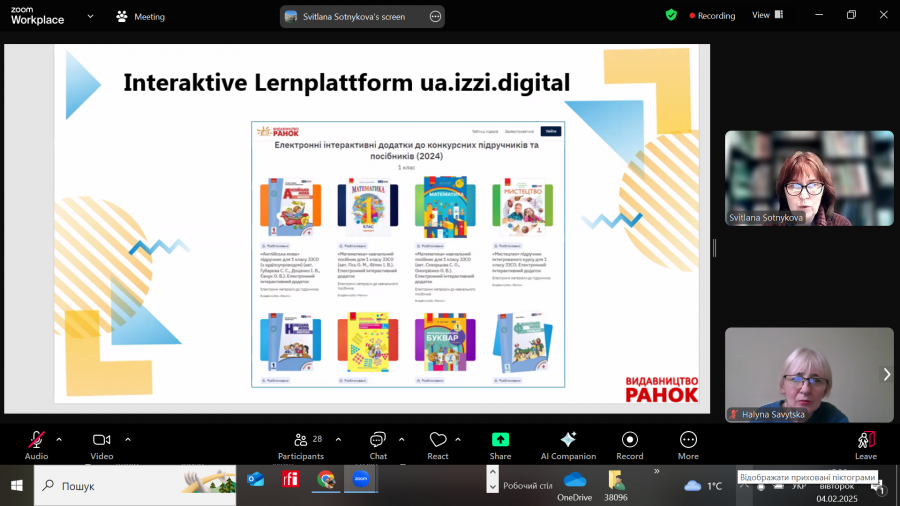Open AI Companion
The image size is (900, 506).
point(568,446)
